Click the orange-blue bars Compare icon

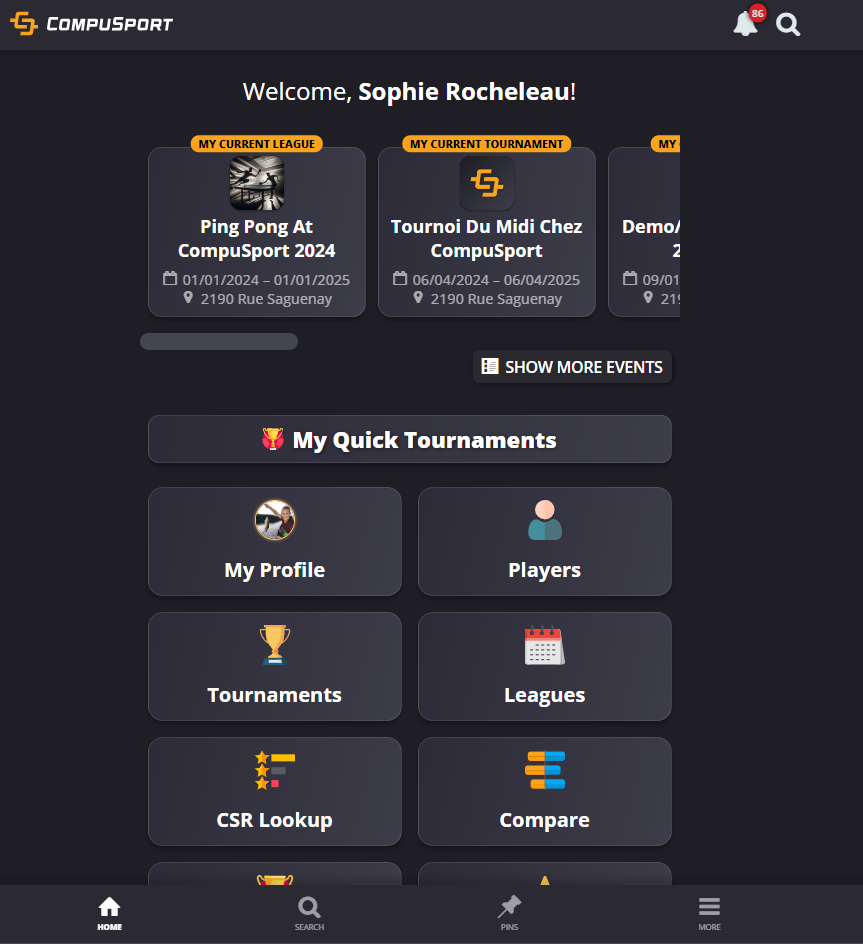[544, 770]
